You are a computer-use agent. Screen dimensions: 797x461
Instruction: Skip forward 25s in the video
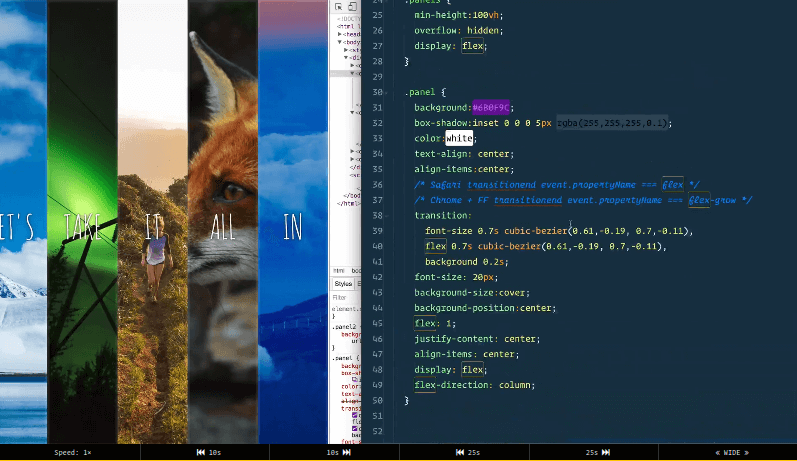[598, 452]
